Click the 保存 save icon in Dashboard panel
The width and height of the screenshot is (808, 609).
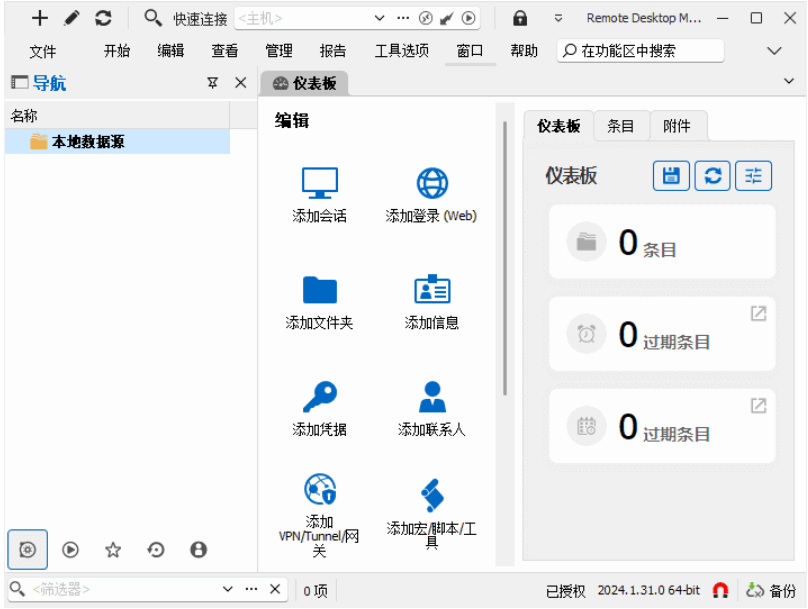[x=671, y=175]
